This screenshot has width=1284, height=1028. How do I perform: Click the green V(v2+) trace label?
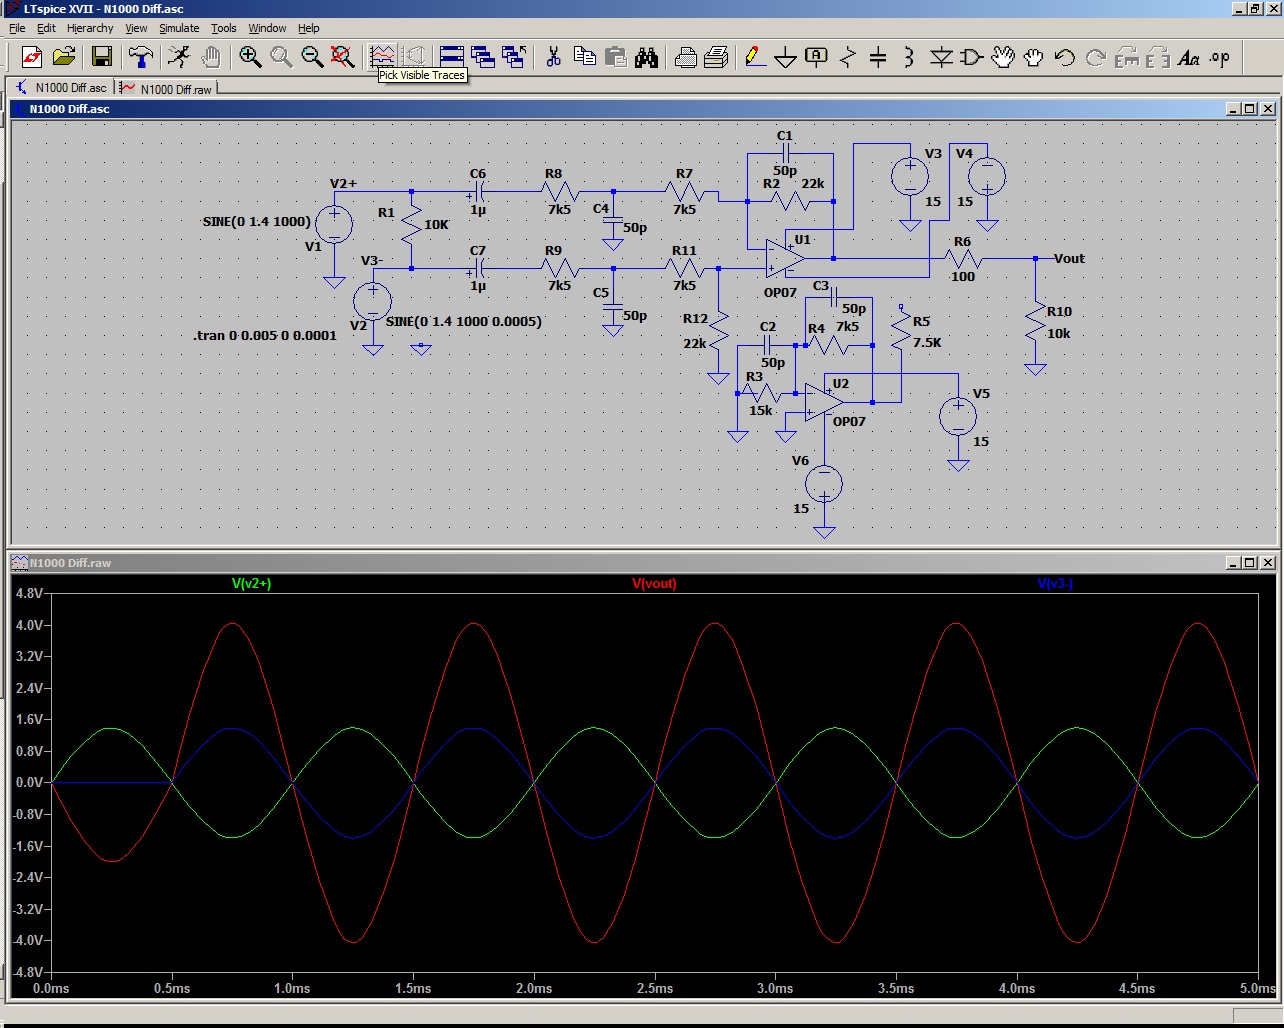point(251,584)
